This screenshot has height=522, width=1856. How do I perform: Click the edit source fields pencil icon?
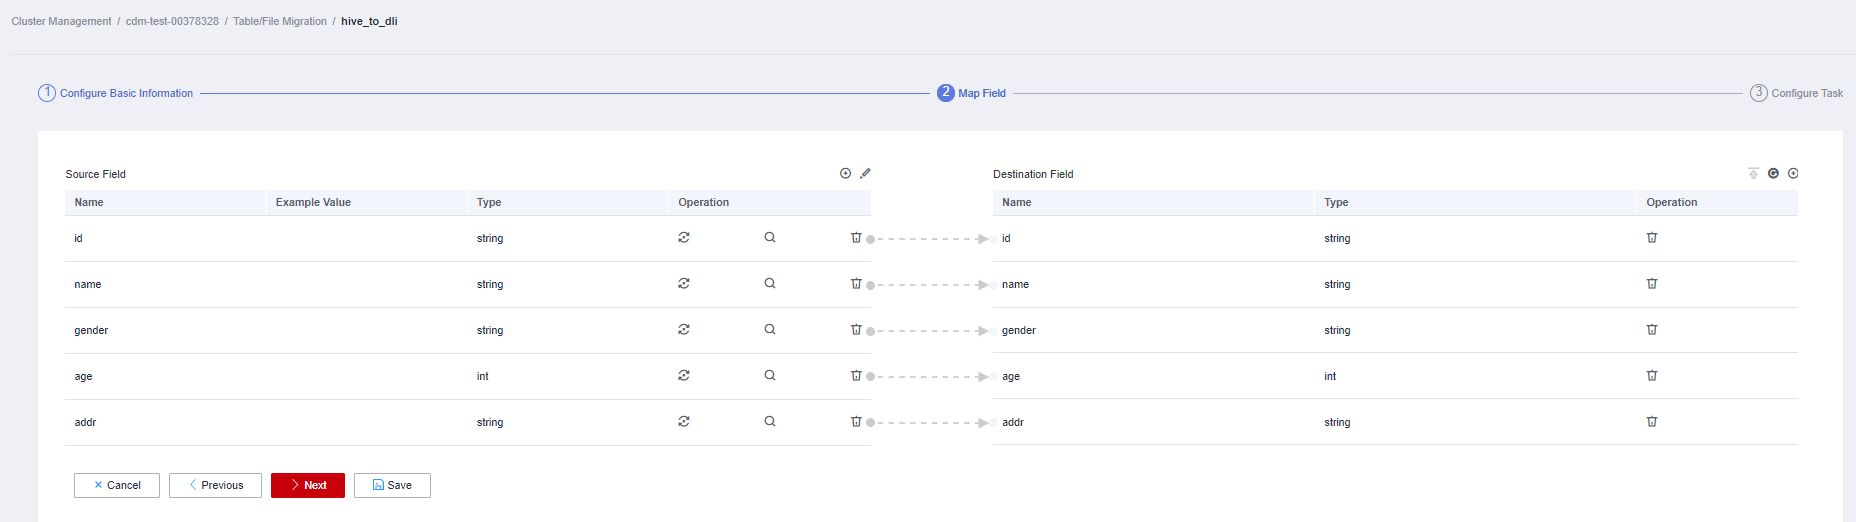(865, 173)
